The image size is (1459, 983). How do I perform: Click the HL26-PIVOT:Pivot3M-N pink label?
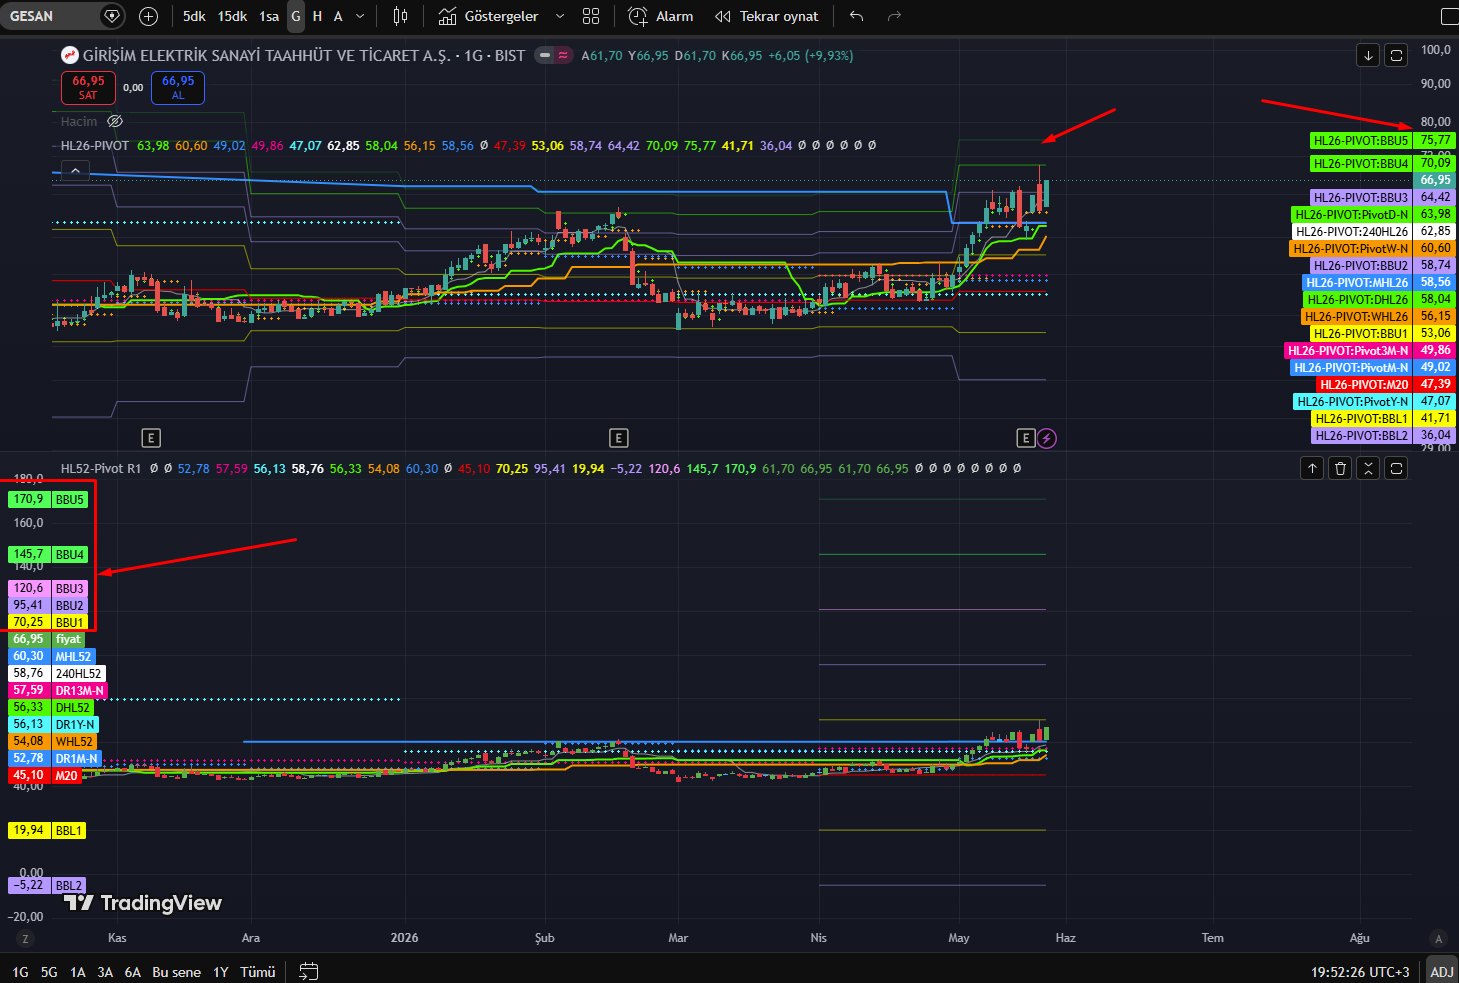pyautogui.click(x=1348, y=351)
